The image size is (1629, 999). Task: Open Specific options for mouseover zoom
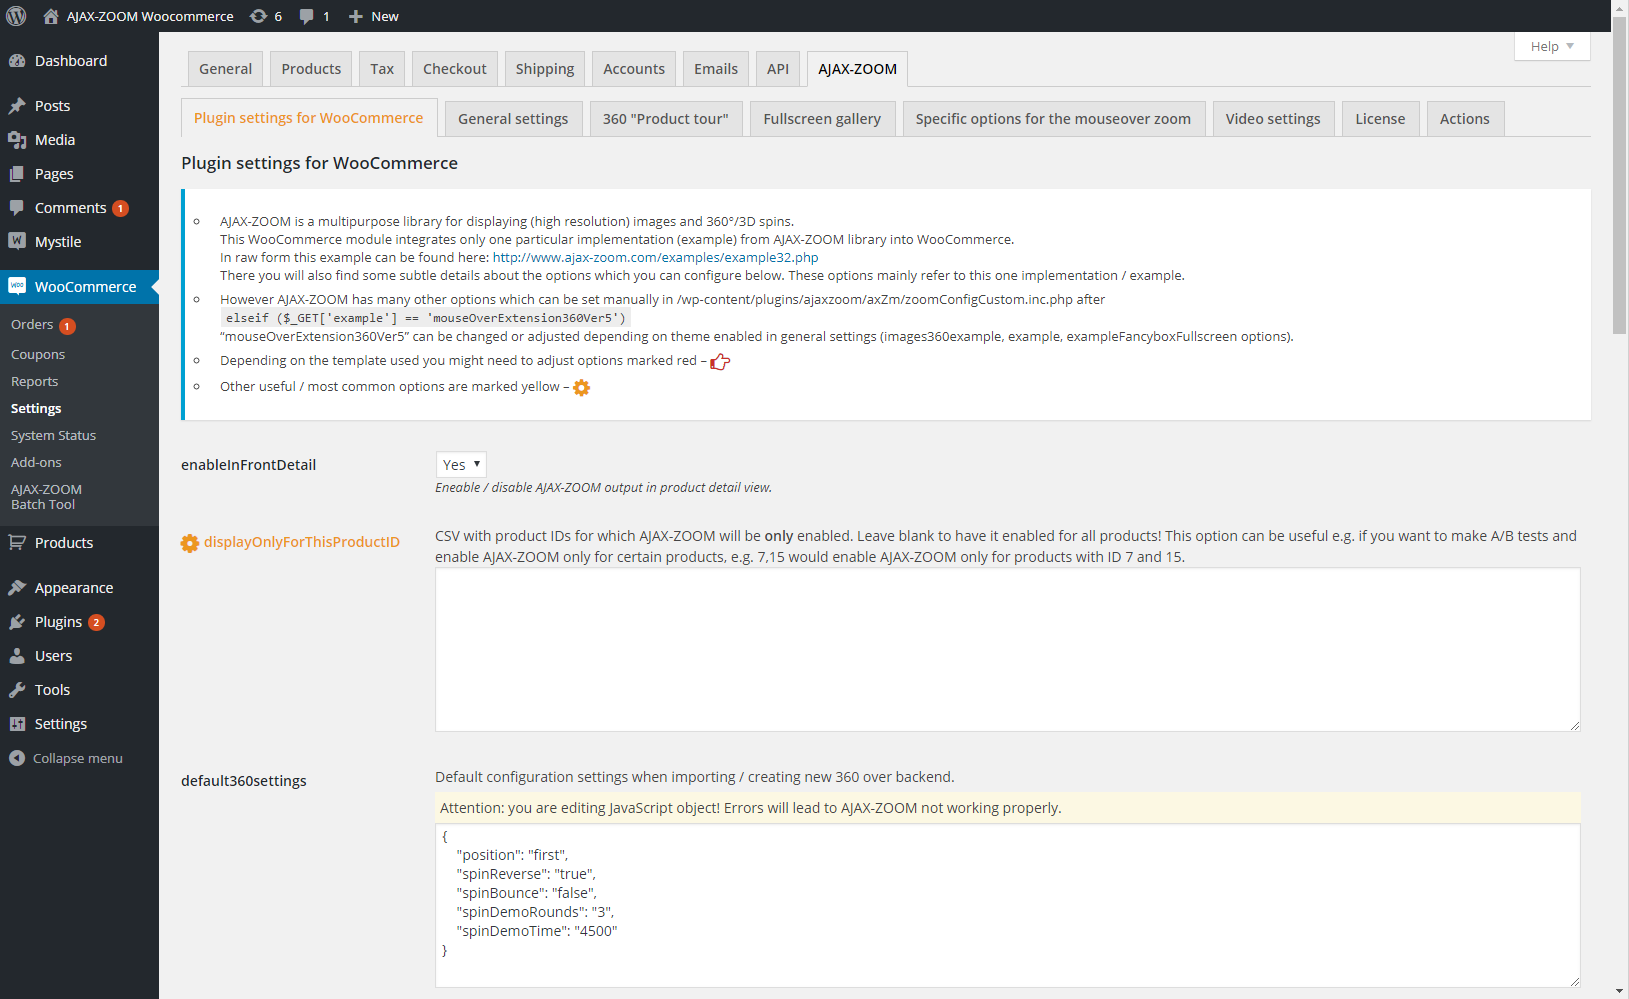pyautogui.click(x=1053, y=119)
